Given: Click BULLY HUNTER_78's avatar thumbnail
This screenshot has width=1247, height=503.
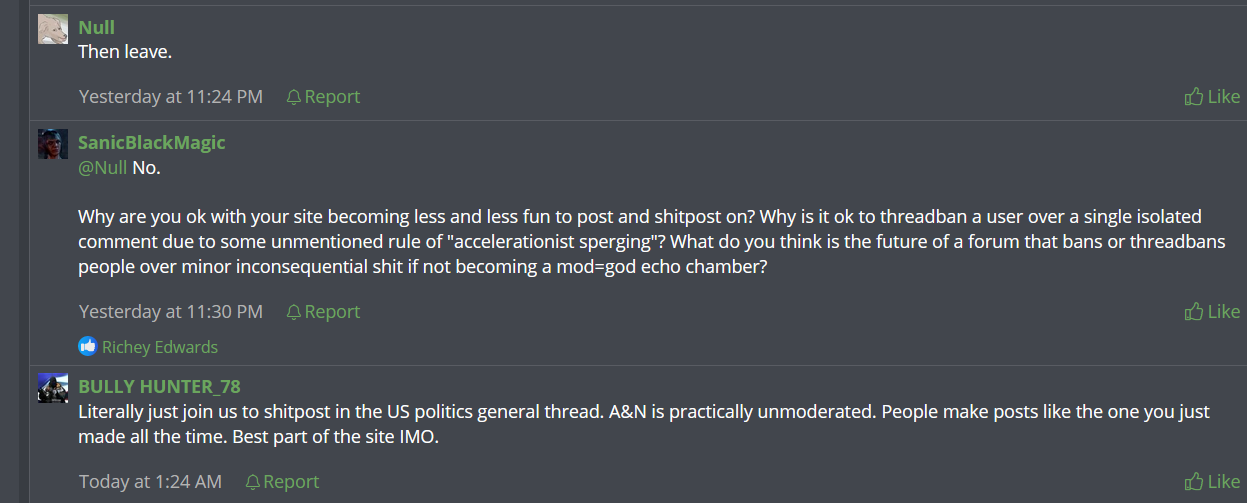Looking at the screenshot, I should click(x=53, y=388).
